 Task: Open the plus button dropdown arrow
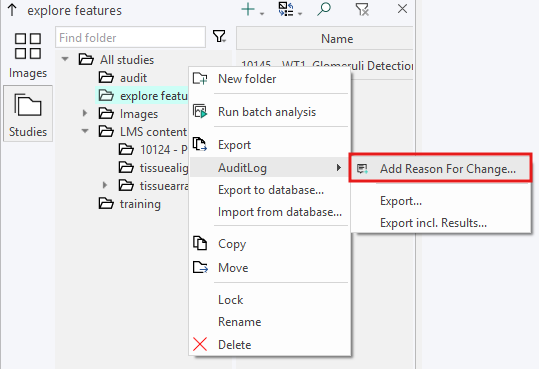262,14
